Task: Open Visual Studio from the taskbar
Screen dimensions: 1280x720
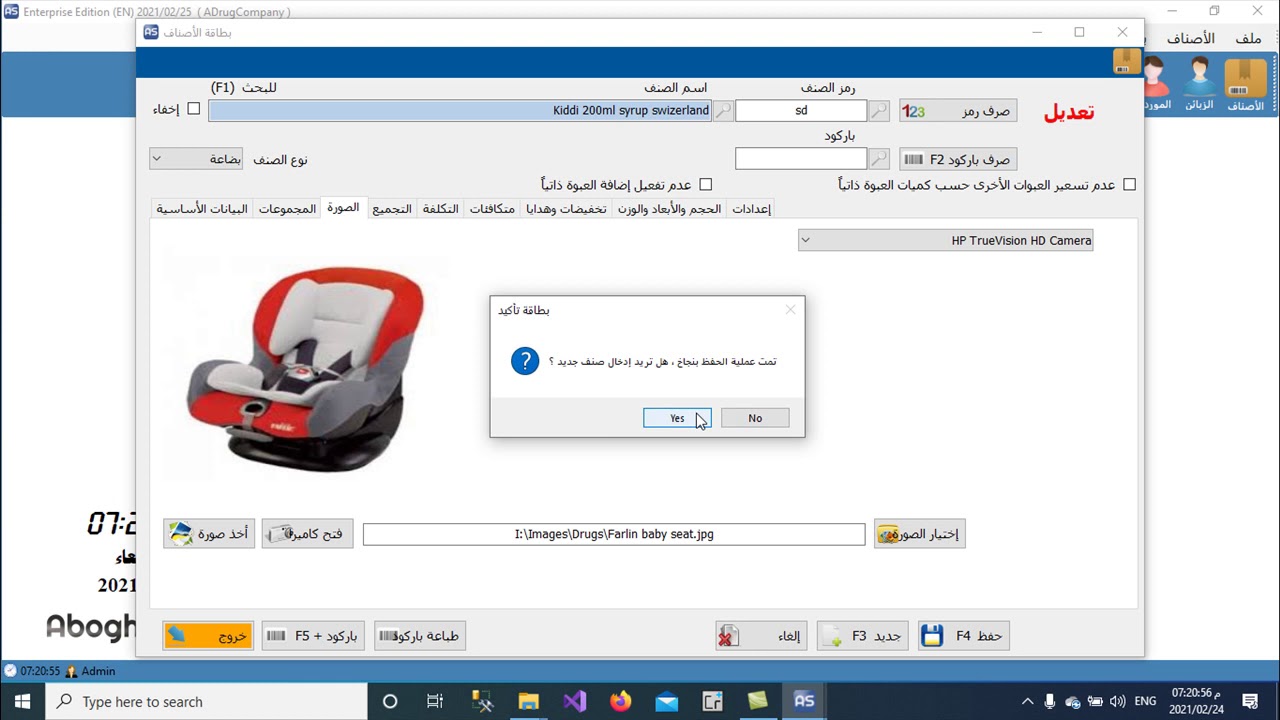Action: 574,701
